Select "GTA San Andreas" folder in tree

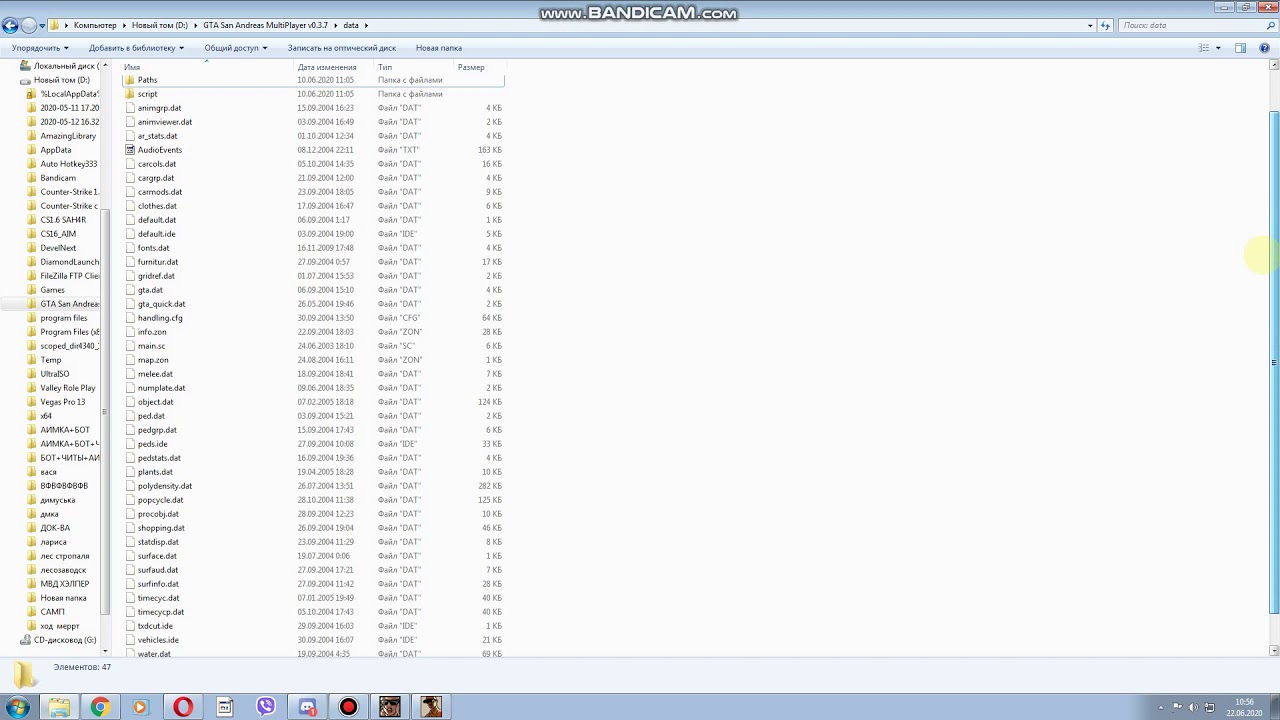pyautogui.click(x=70, y=304)
